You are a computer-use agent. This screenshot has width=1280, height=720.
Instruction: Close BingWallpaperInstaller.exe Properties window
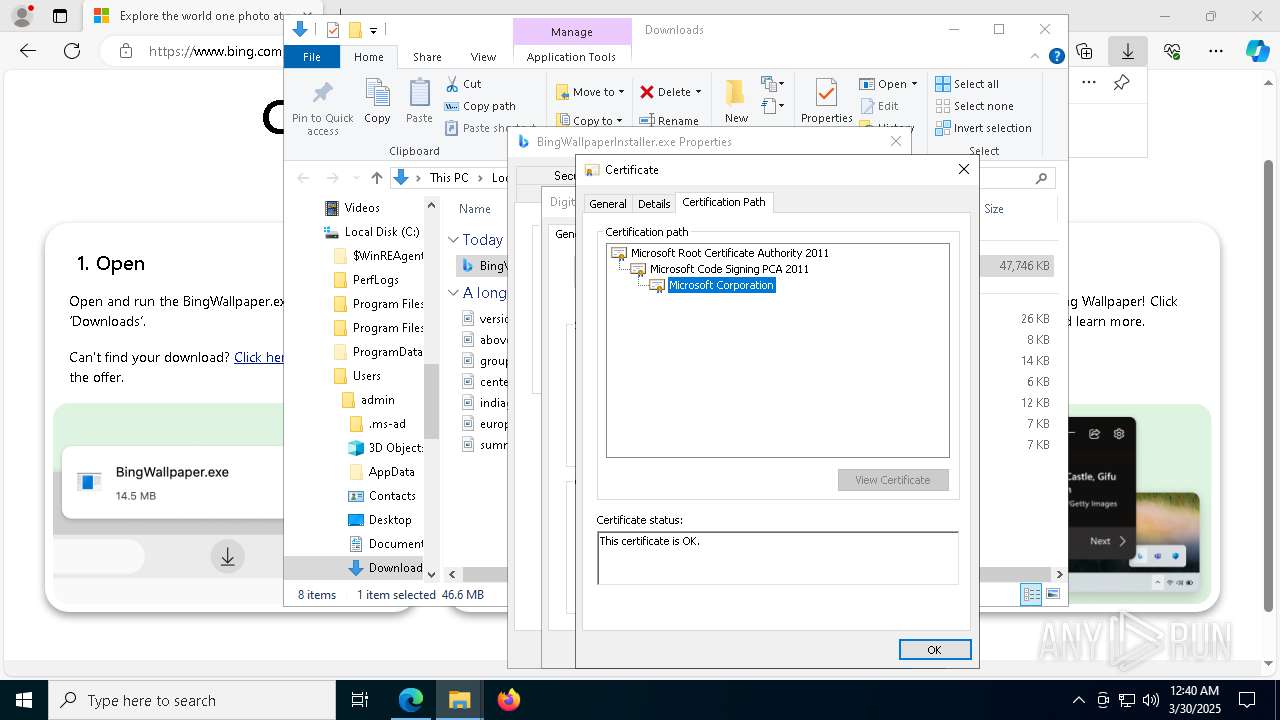pos(896,142)
